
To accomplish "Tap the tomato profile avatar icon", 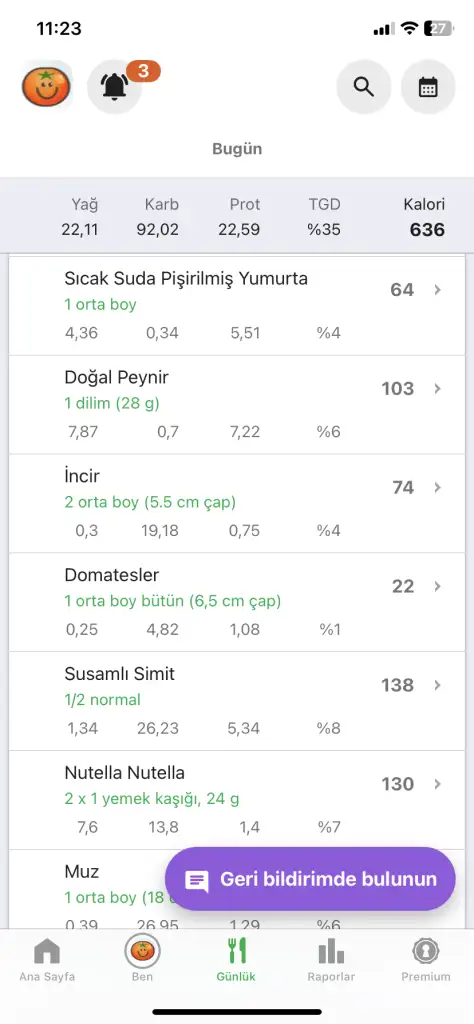I will pos(46,87).
